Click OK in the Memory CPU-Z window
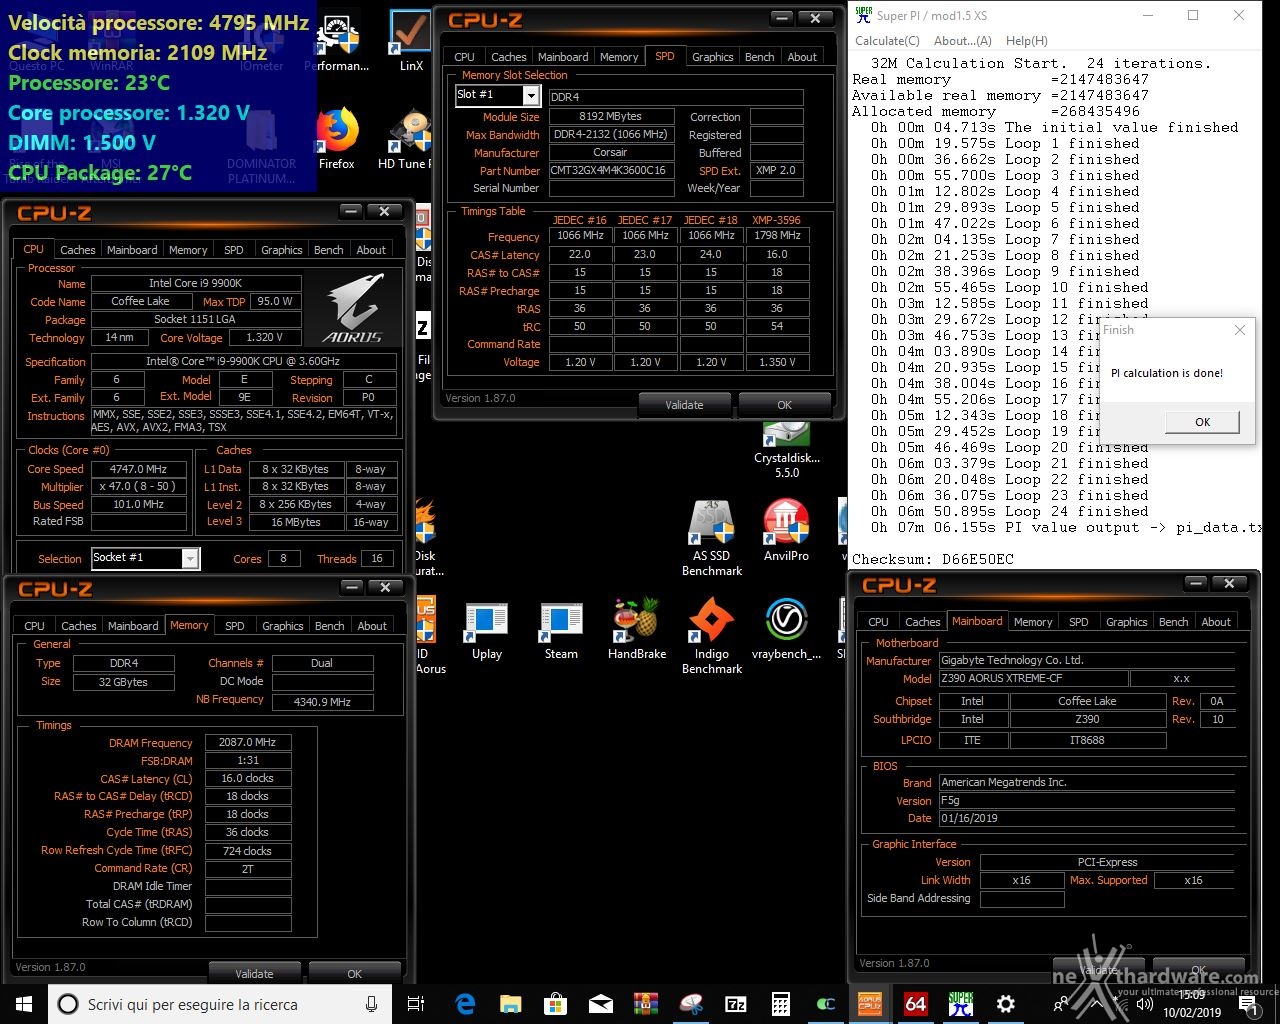The height and width of the screenshot is (1024, 1280). (354, 973)
